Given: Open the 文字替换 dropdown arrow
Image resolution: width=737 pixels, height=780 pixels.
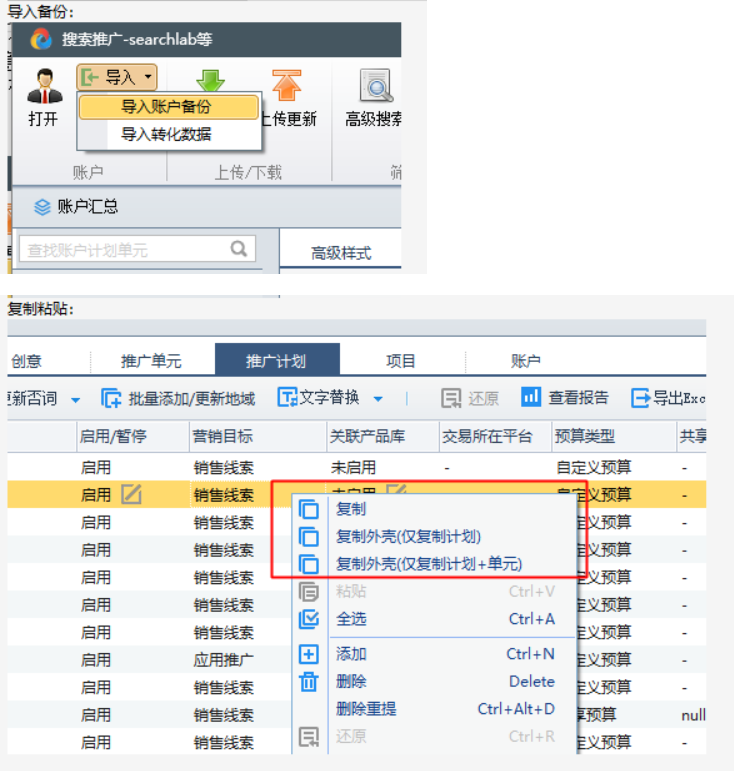Looking at the screenshot, I should [x=378, y=399].
